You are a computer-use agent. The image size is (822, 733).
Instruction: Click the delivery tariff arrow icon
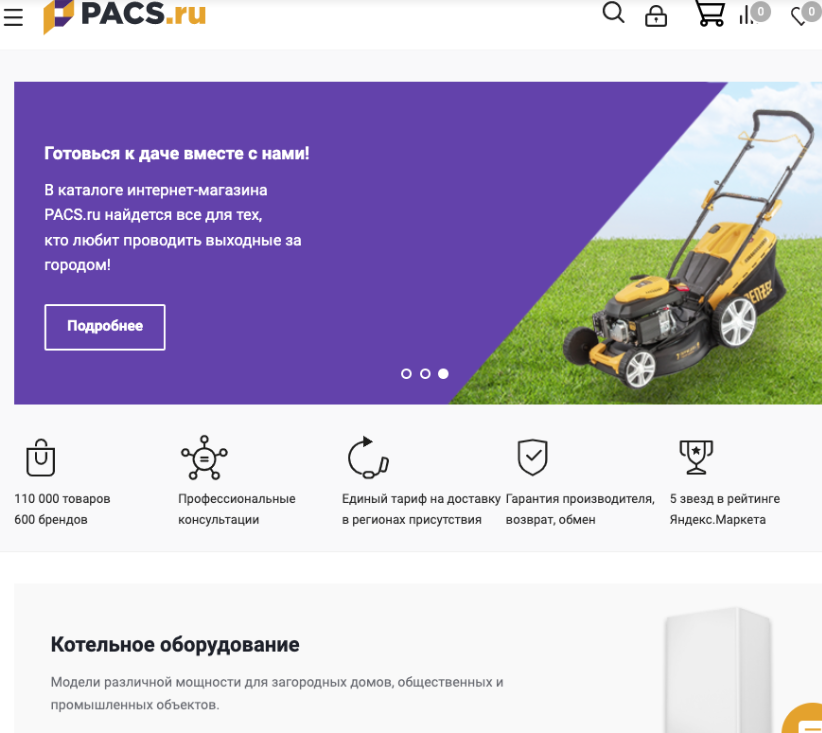pyautogui.click(x=368, y=457)
